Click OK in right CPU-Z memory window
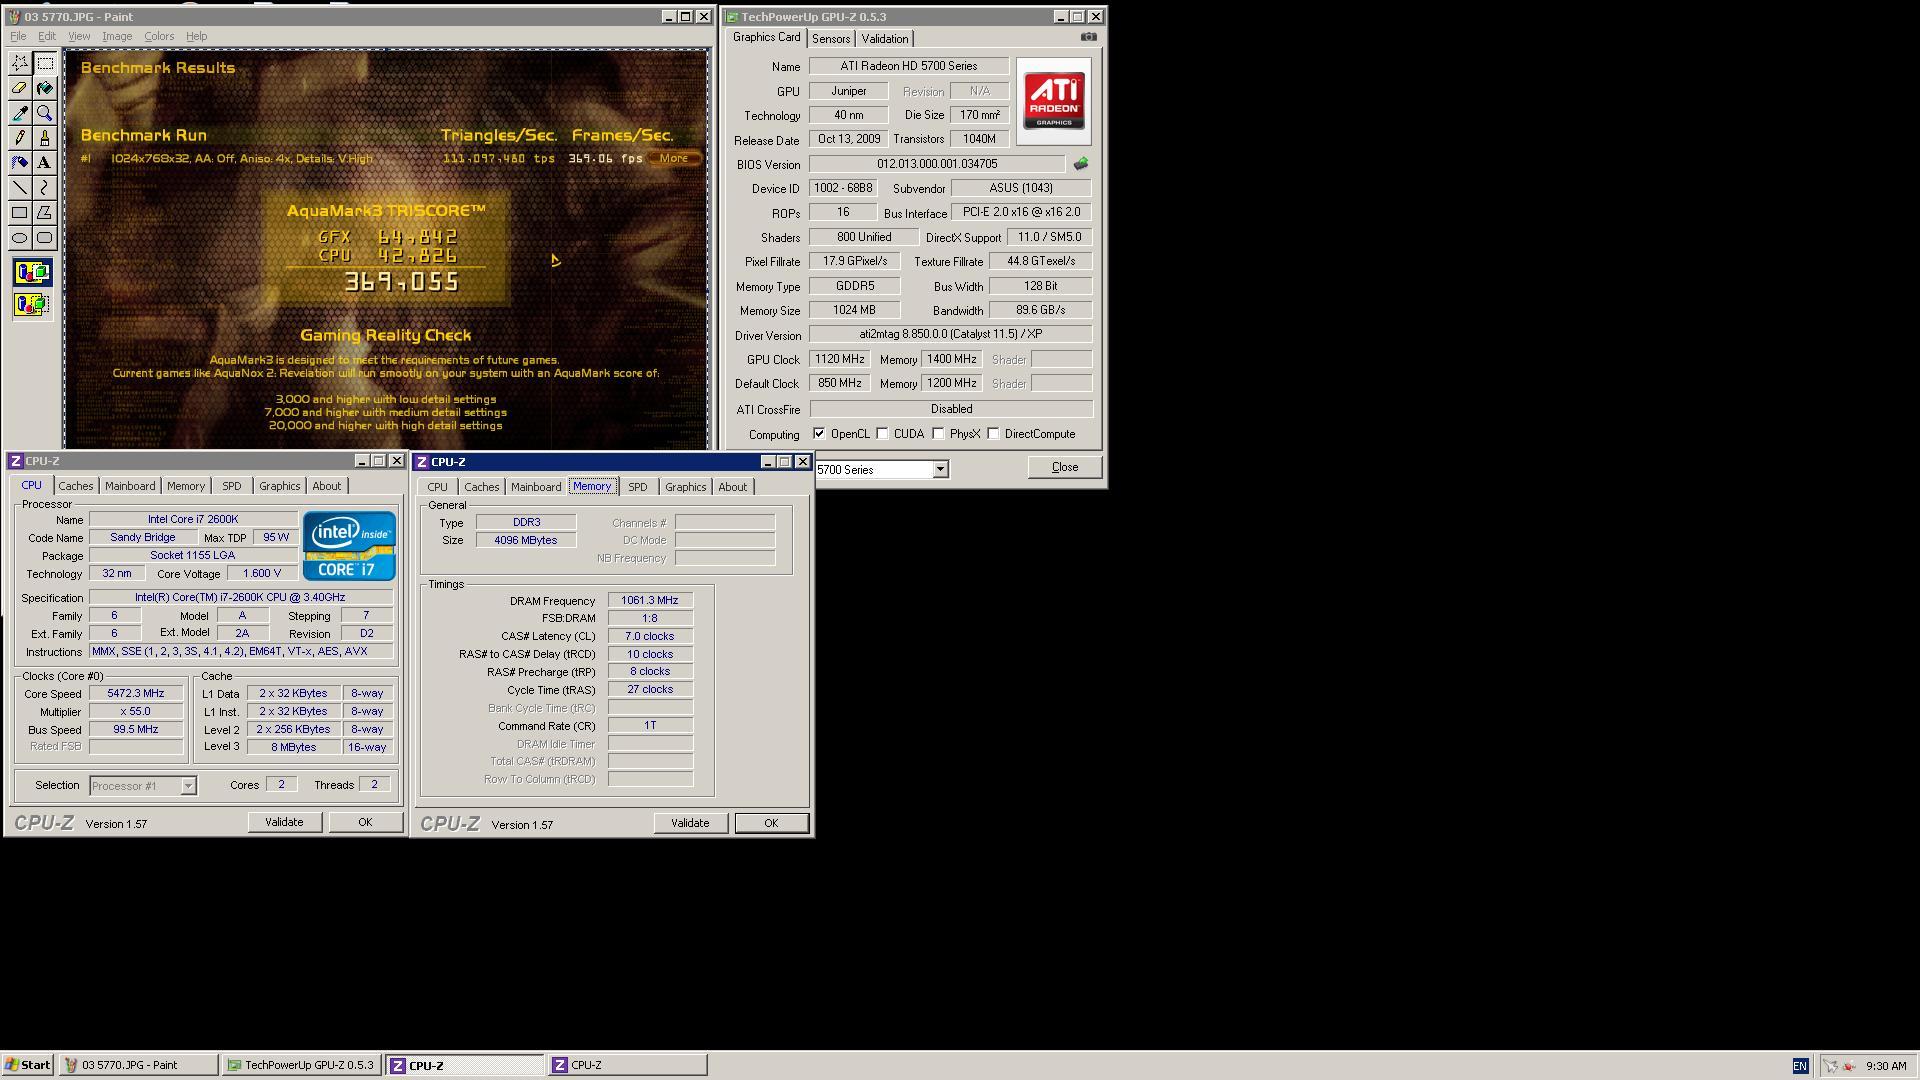Screen dimensions: 1920x1080 (x=771, y=823)
